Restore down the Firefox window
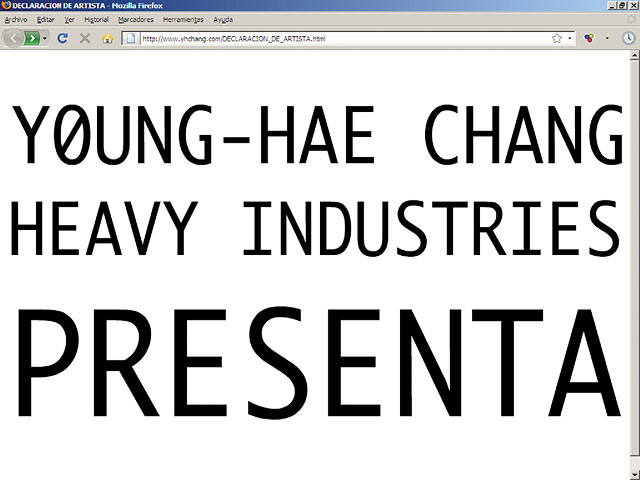 (622, 5)
